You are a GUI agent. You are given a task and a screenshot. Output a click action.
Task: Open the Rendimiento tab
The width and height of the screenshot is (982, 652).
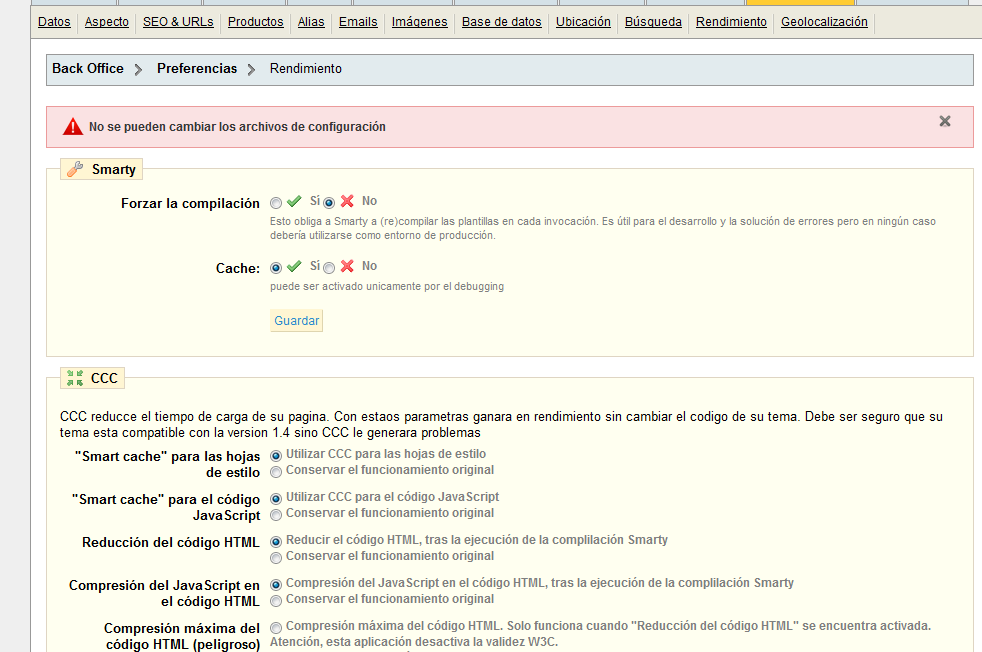tap(731, 22)
